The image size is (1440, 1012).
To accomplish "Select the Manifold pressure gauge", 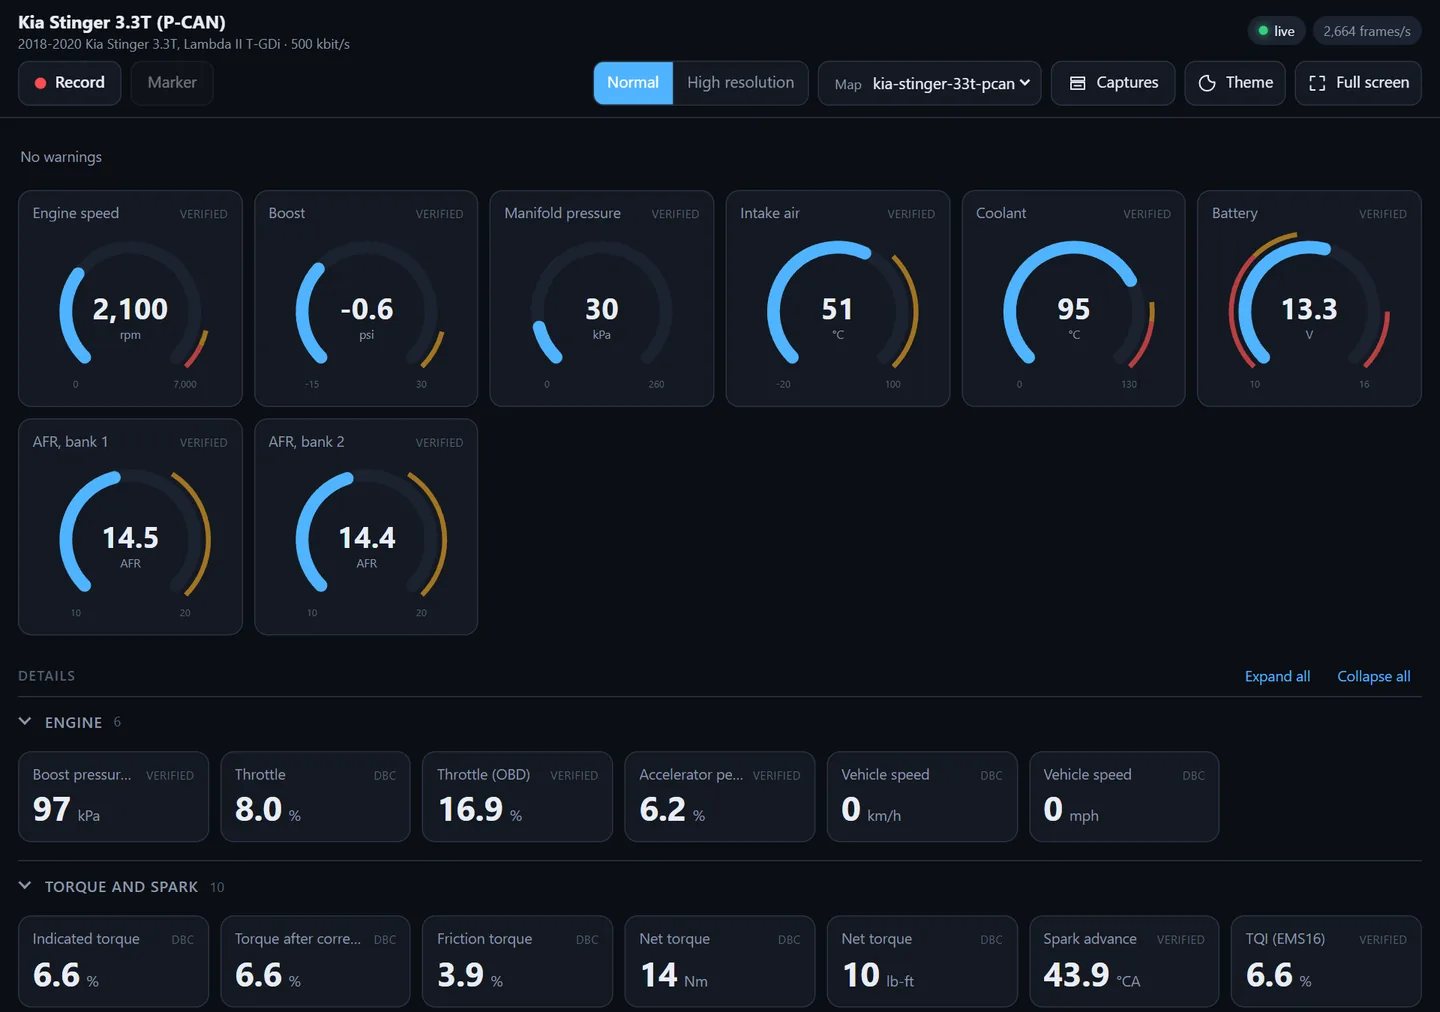I will (x=602, y=298).
